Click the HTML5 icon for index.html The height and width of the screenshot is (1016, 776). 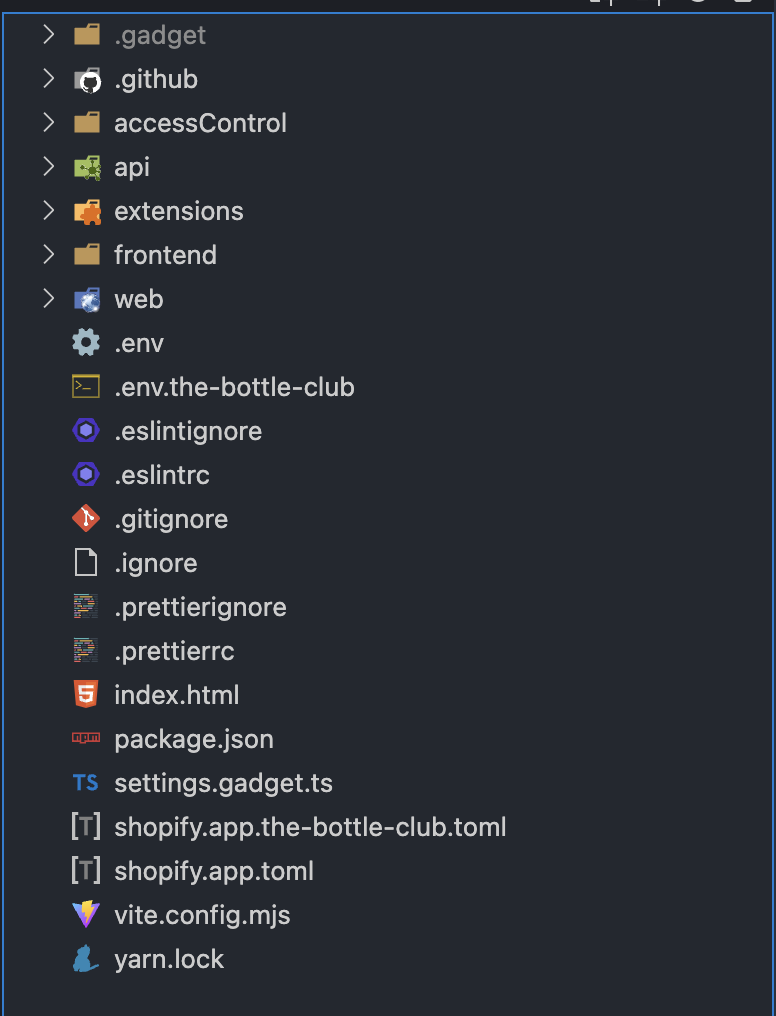click(x=87, y=695)
